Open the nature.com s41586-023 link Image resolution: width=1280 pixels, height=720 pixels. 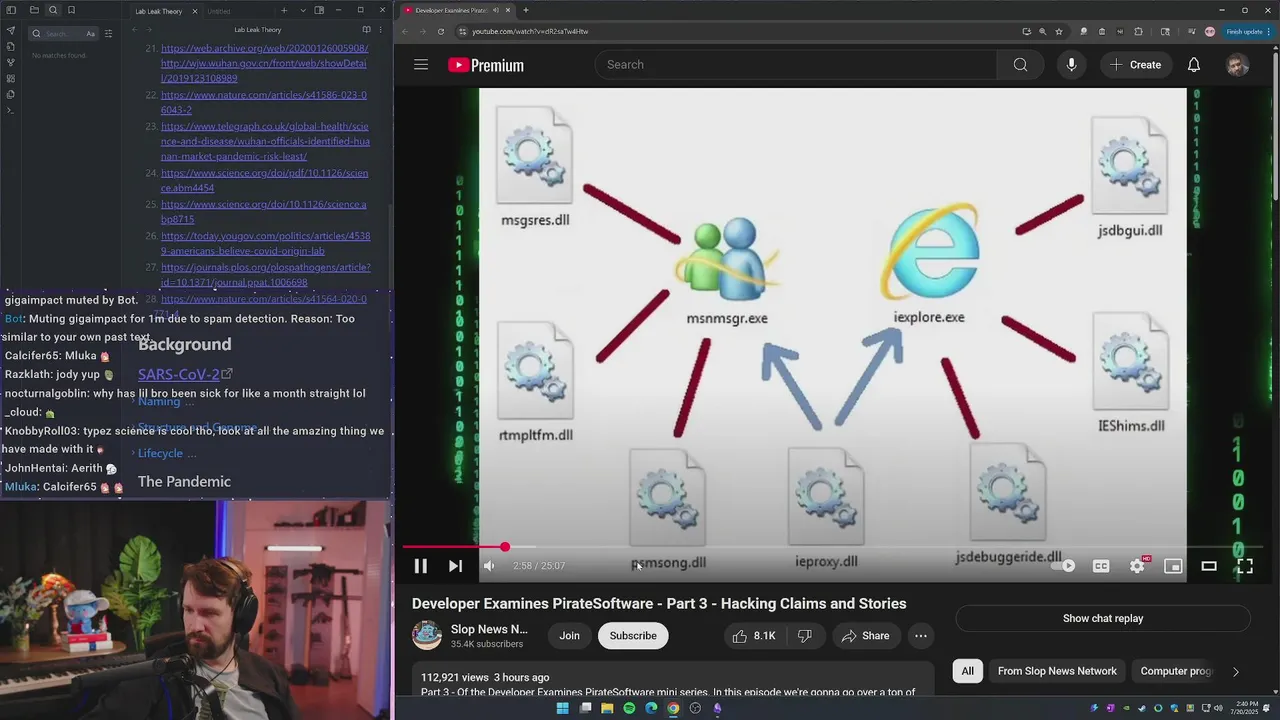pos(264,102)
